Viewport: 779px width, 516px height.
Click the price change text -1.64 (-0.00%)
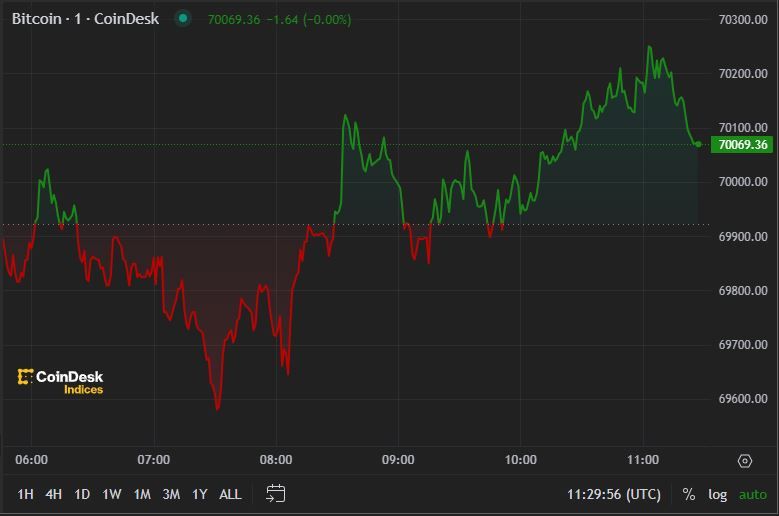pos(309,20)
